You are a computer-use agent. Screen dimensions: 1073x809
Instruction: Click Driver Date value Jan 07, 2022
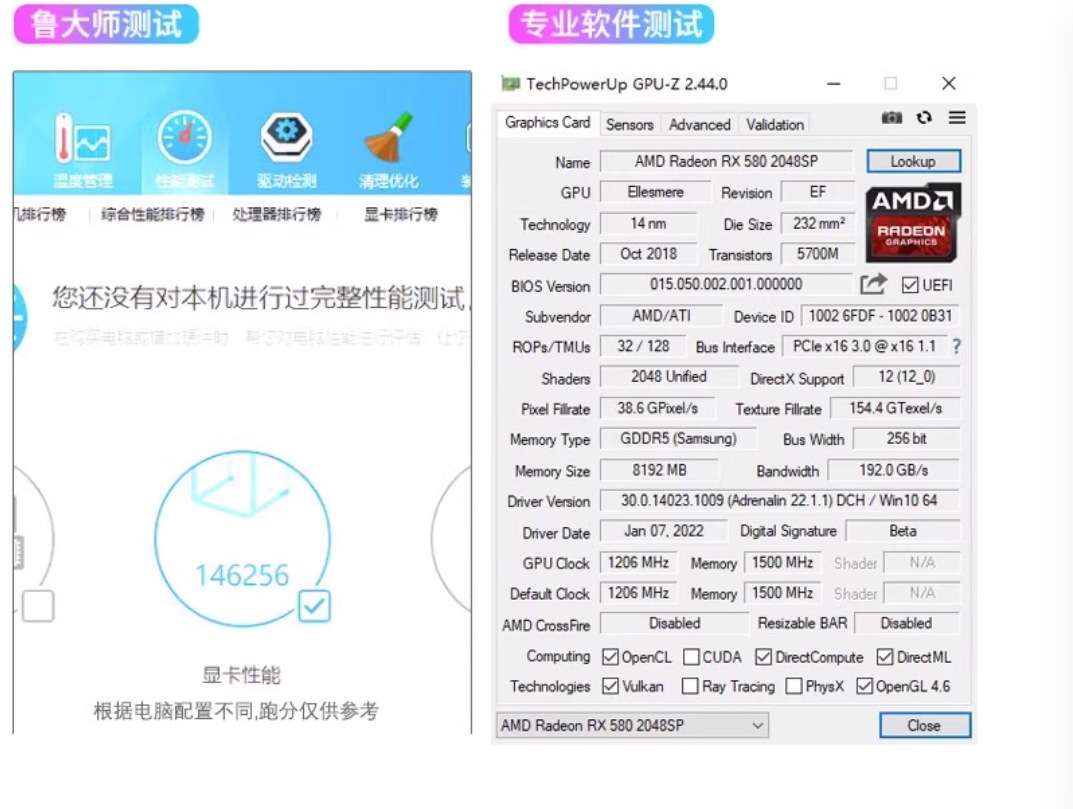(664, 531)
